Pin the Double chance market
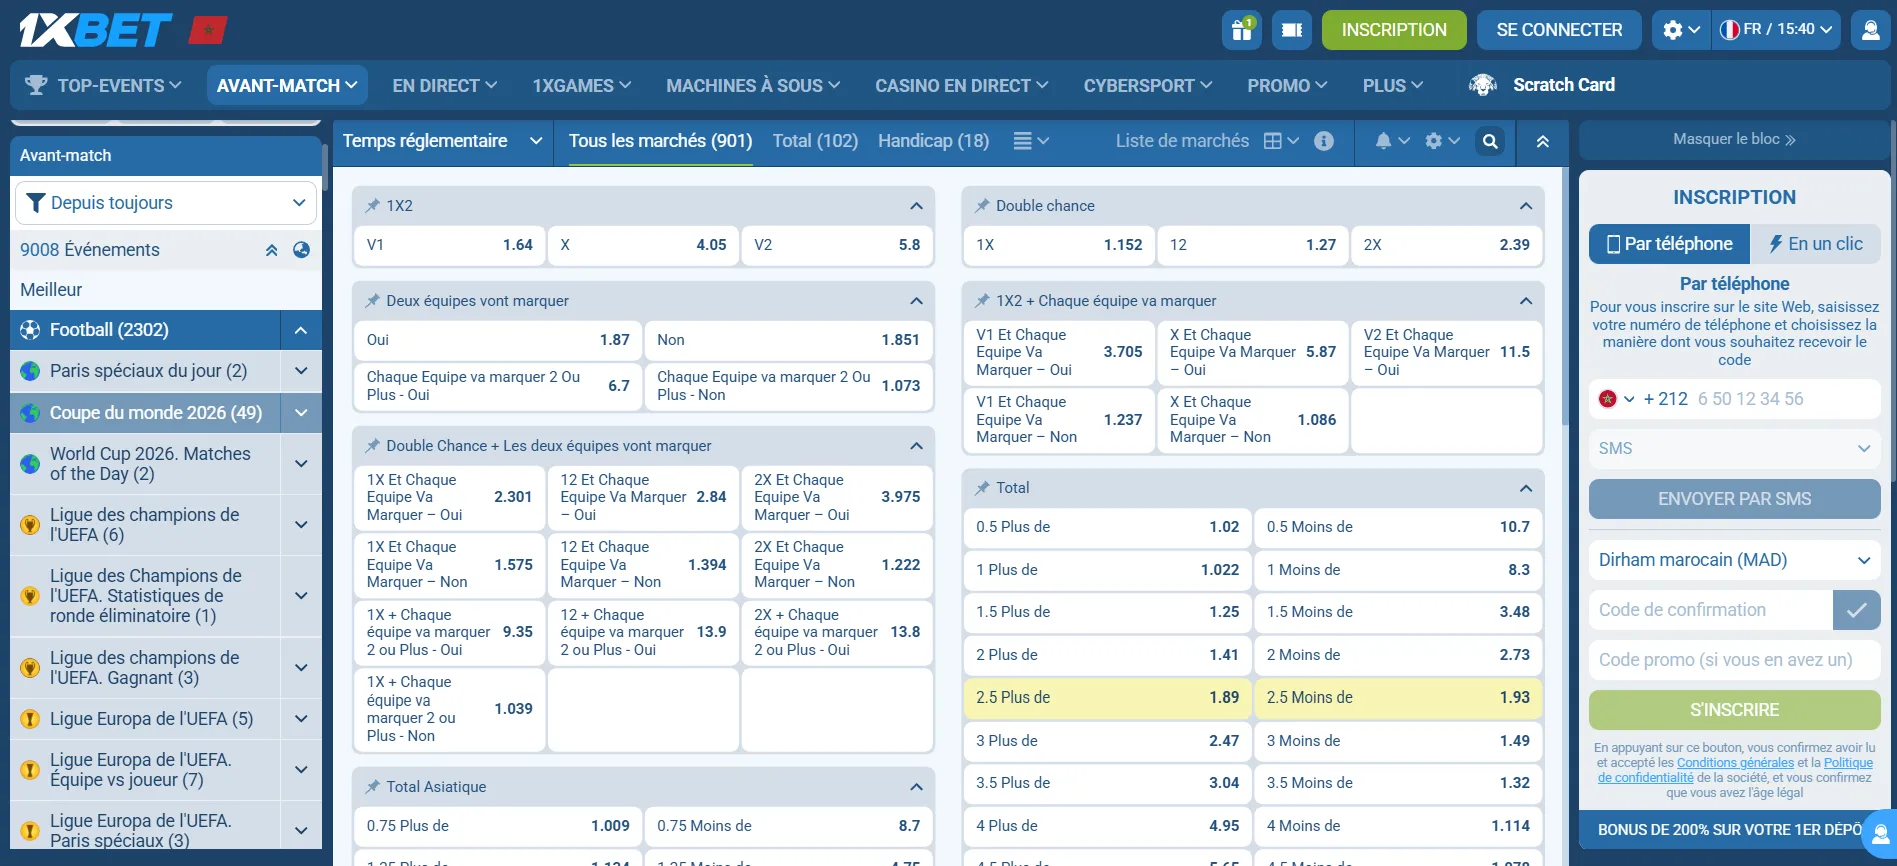Viewport: 1897px width, 866px height. (982, 205)
